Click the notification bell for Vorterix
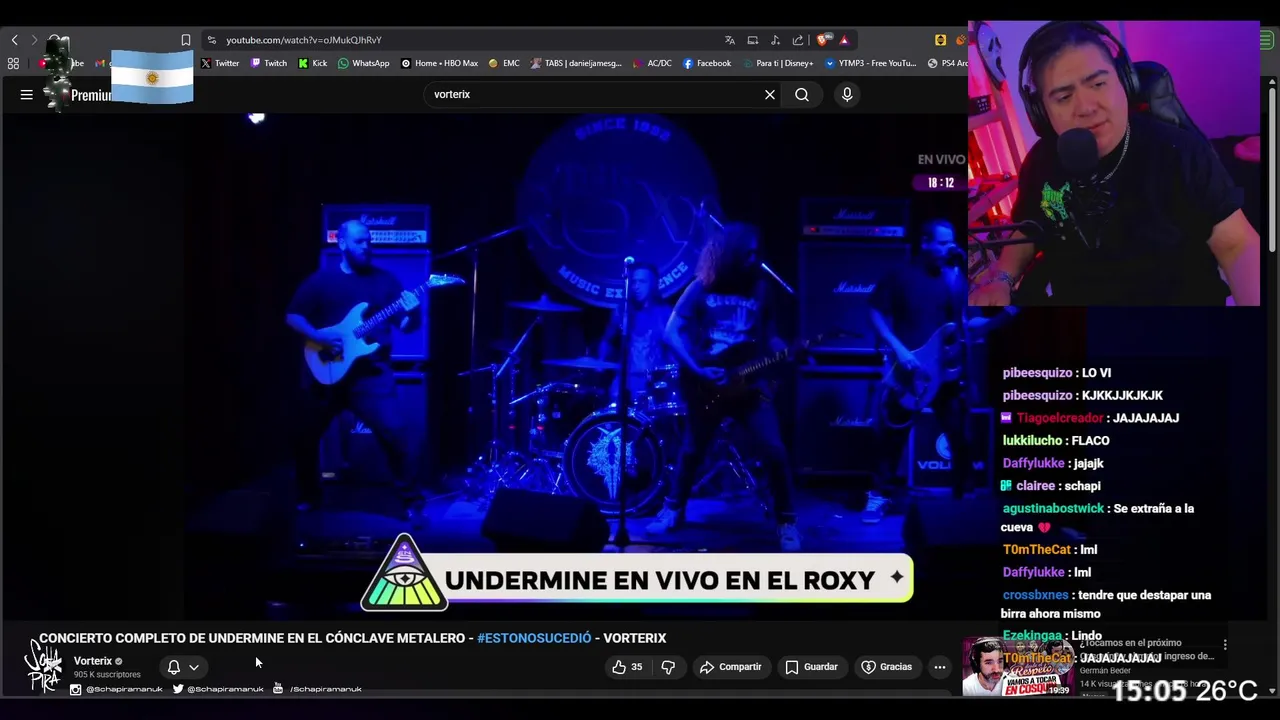Image resolution: width=1280 pixels, height=720 pixels. point(173,667)
